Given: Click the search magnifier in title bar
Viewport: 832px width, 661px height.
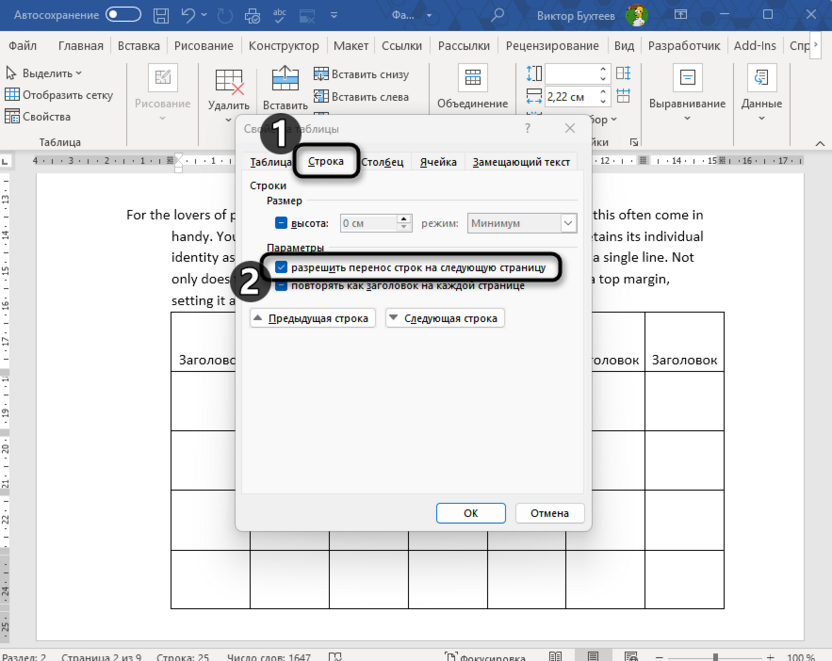Looking at the screenshot, I should pyautogui.click(x=497, y=15).
